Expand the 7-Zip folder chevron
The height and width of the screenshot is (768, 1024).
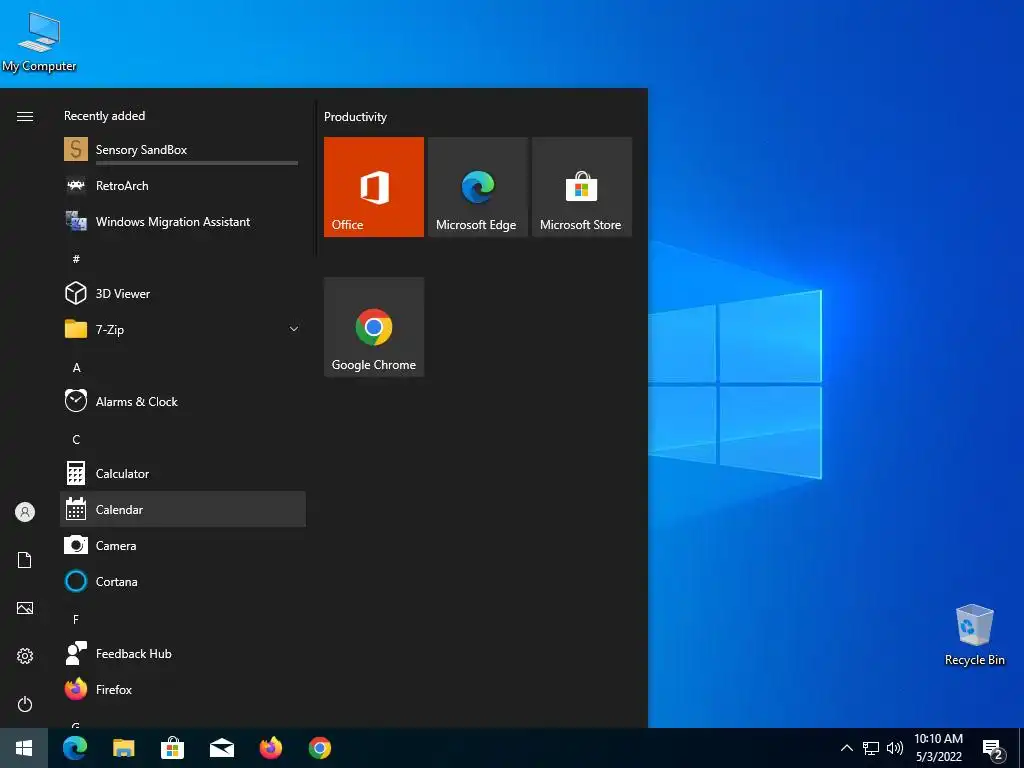tap(294, 329)
